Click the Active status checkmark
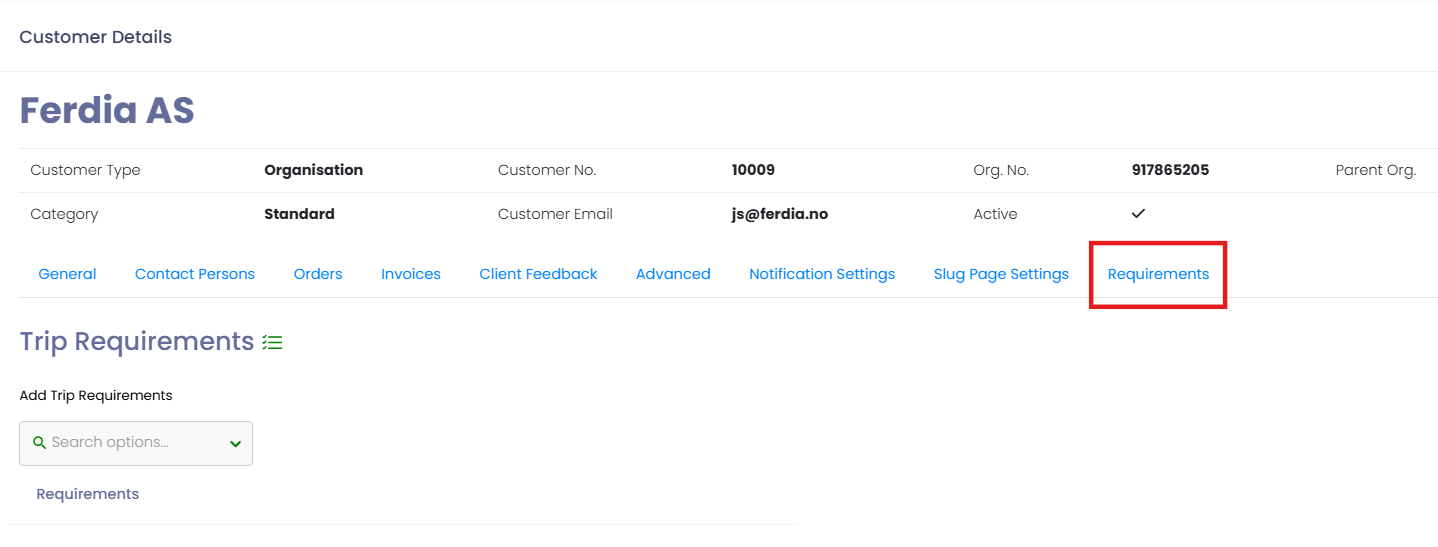 [x=1138, y=214]
